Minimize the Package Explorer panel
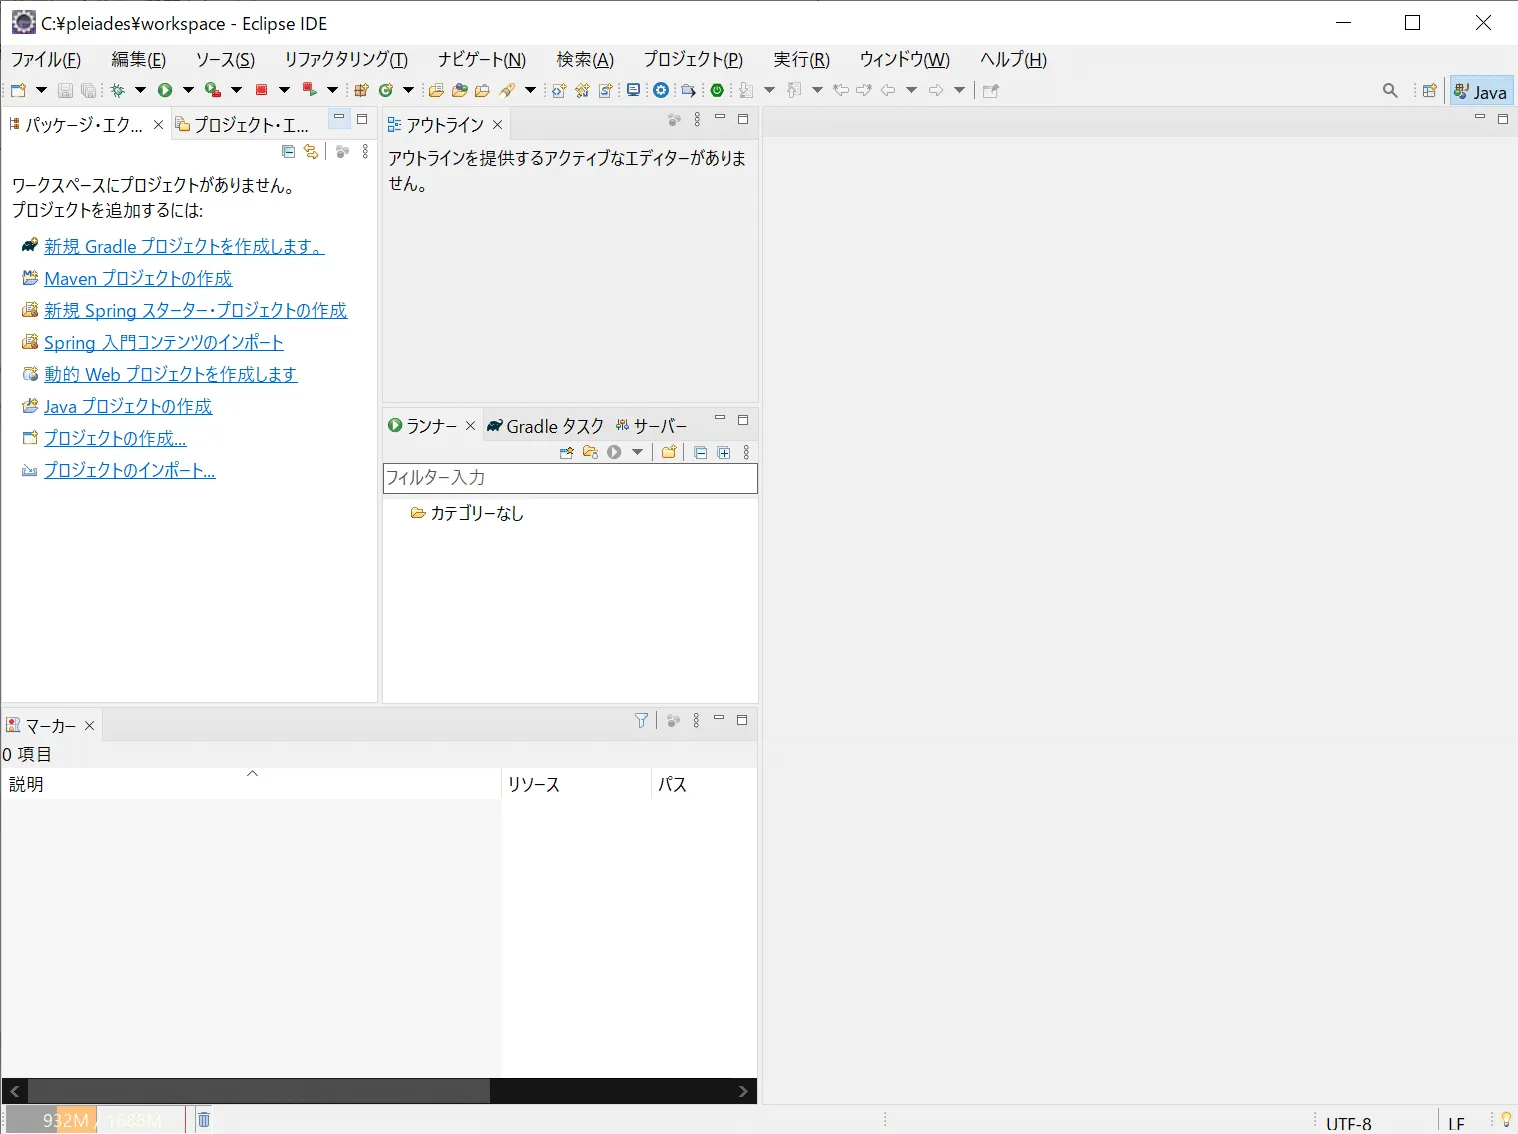The width and height of the screenshot is (1518, 1134). (339, 118)
